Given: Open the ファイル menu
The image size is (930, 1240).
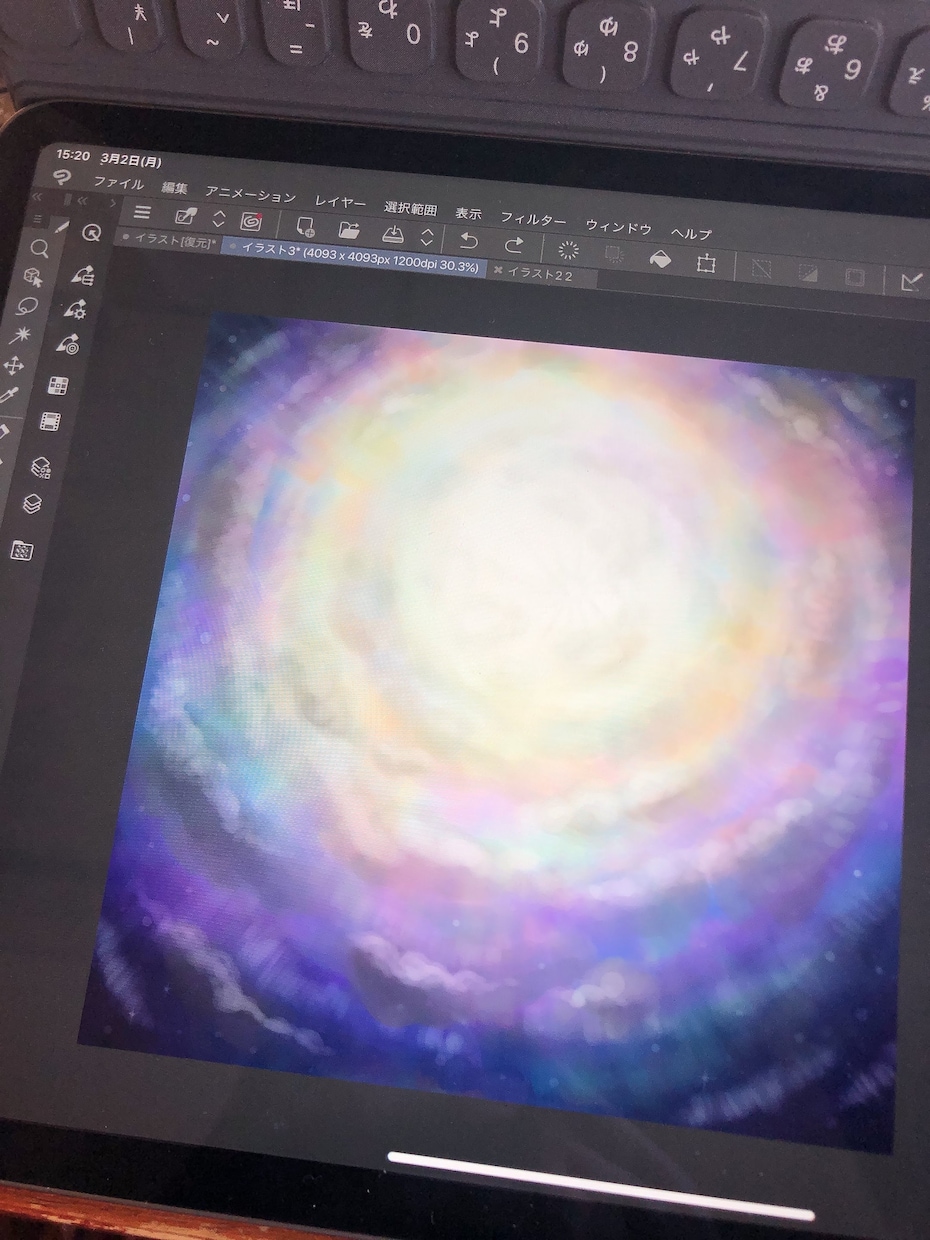Looking at the screenshot, I should pyautogui.click(x=118, y=184).
